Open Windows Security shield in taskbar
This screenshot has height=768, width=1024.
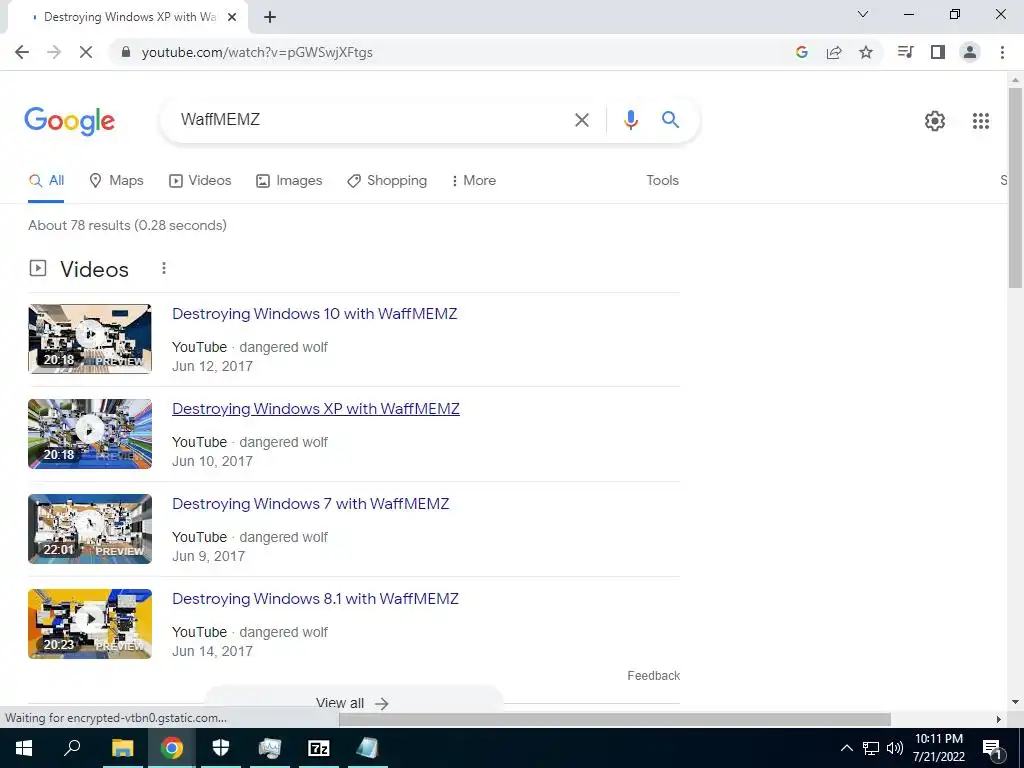tap(221, 748)
